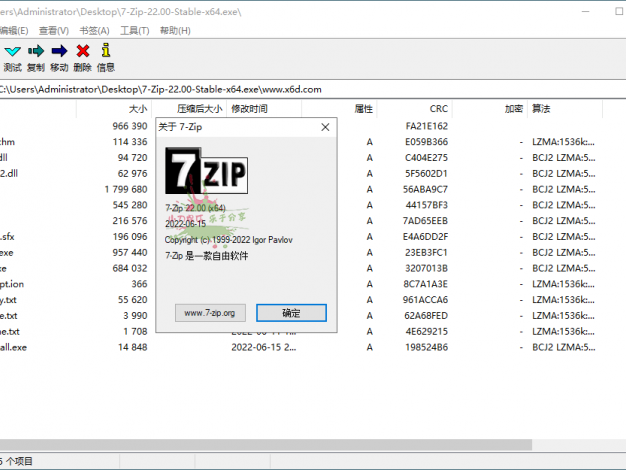
Task: Select size value 545 280
Action: tap(130, 205)
